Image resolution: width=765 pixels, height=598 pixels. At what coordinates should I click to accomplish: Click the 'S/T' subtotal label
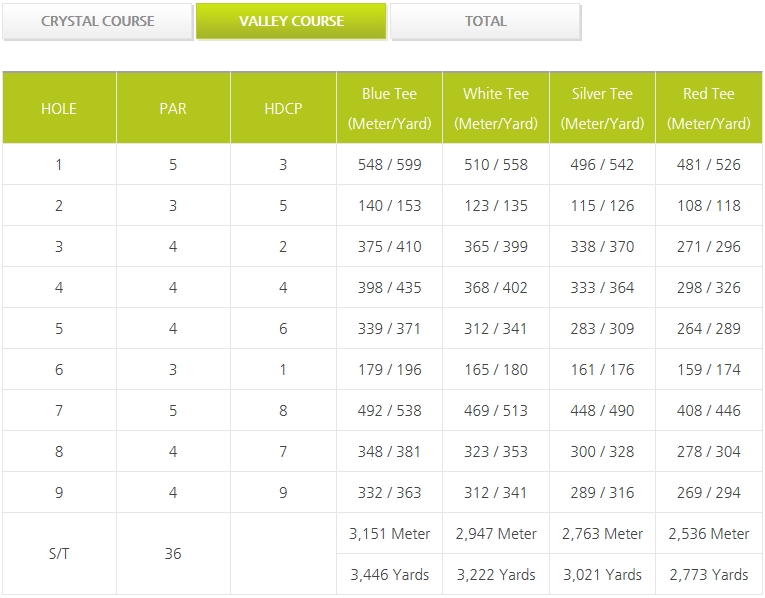tap(59, 554)
